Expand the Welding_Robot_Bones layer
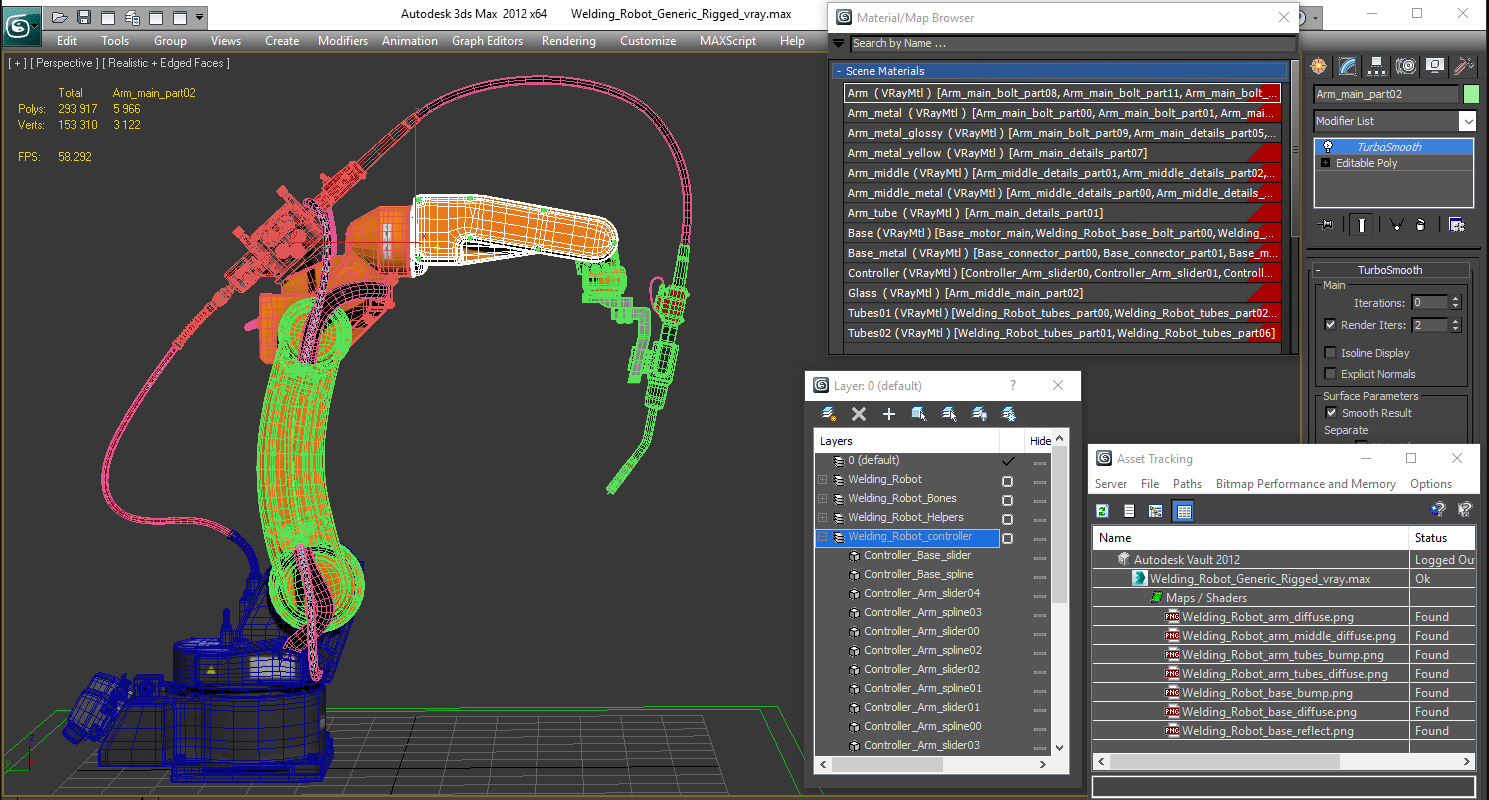1489x800 pixels. click(822, 499)
